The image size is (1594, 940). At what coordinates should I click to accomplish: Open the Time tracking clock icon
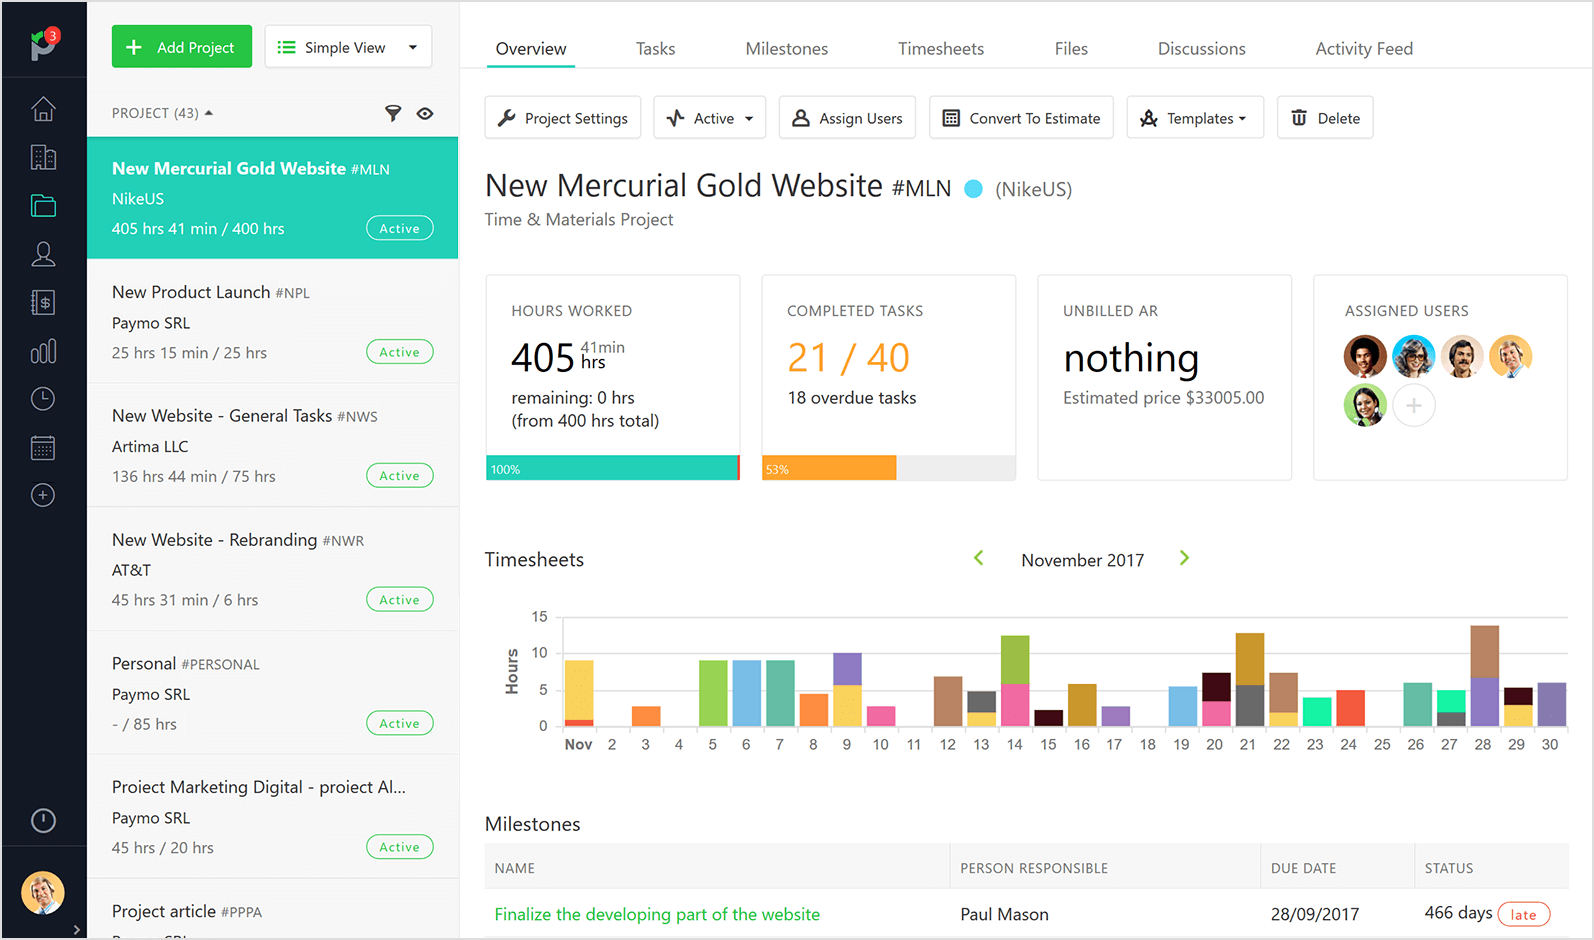click(43, 399)
